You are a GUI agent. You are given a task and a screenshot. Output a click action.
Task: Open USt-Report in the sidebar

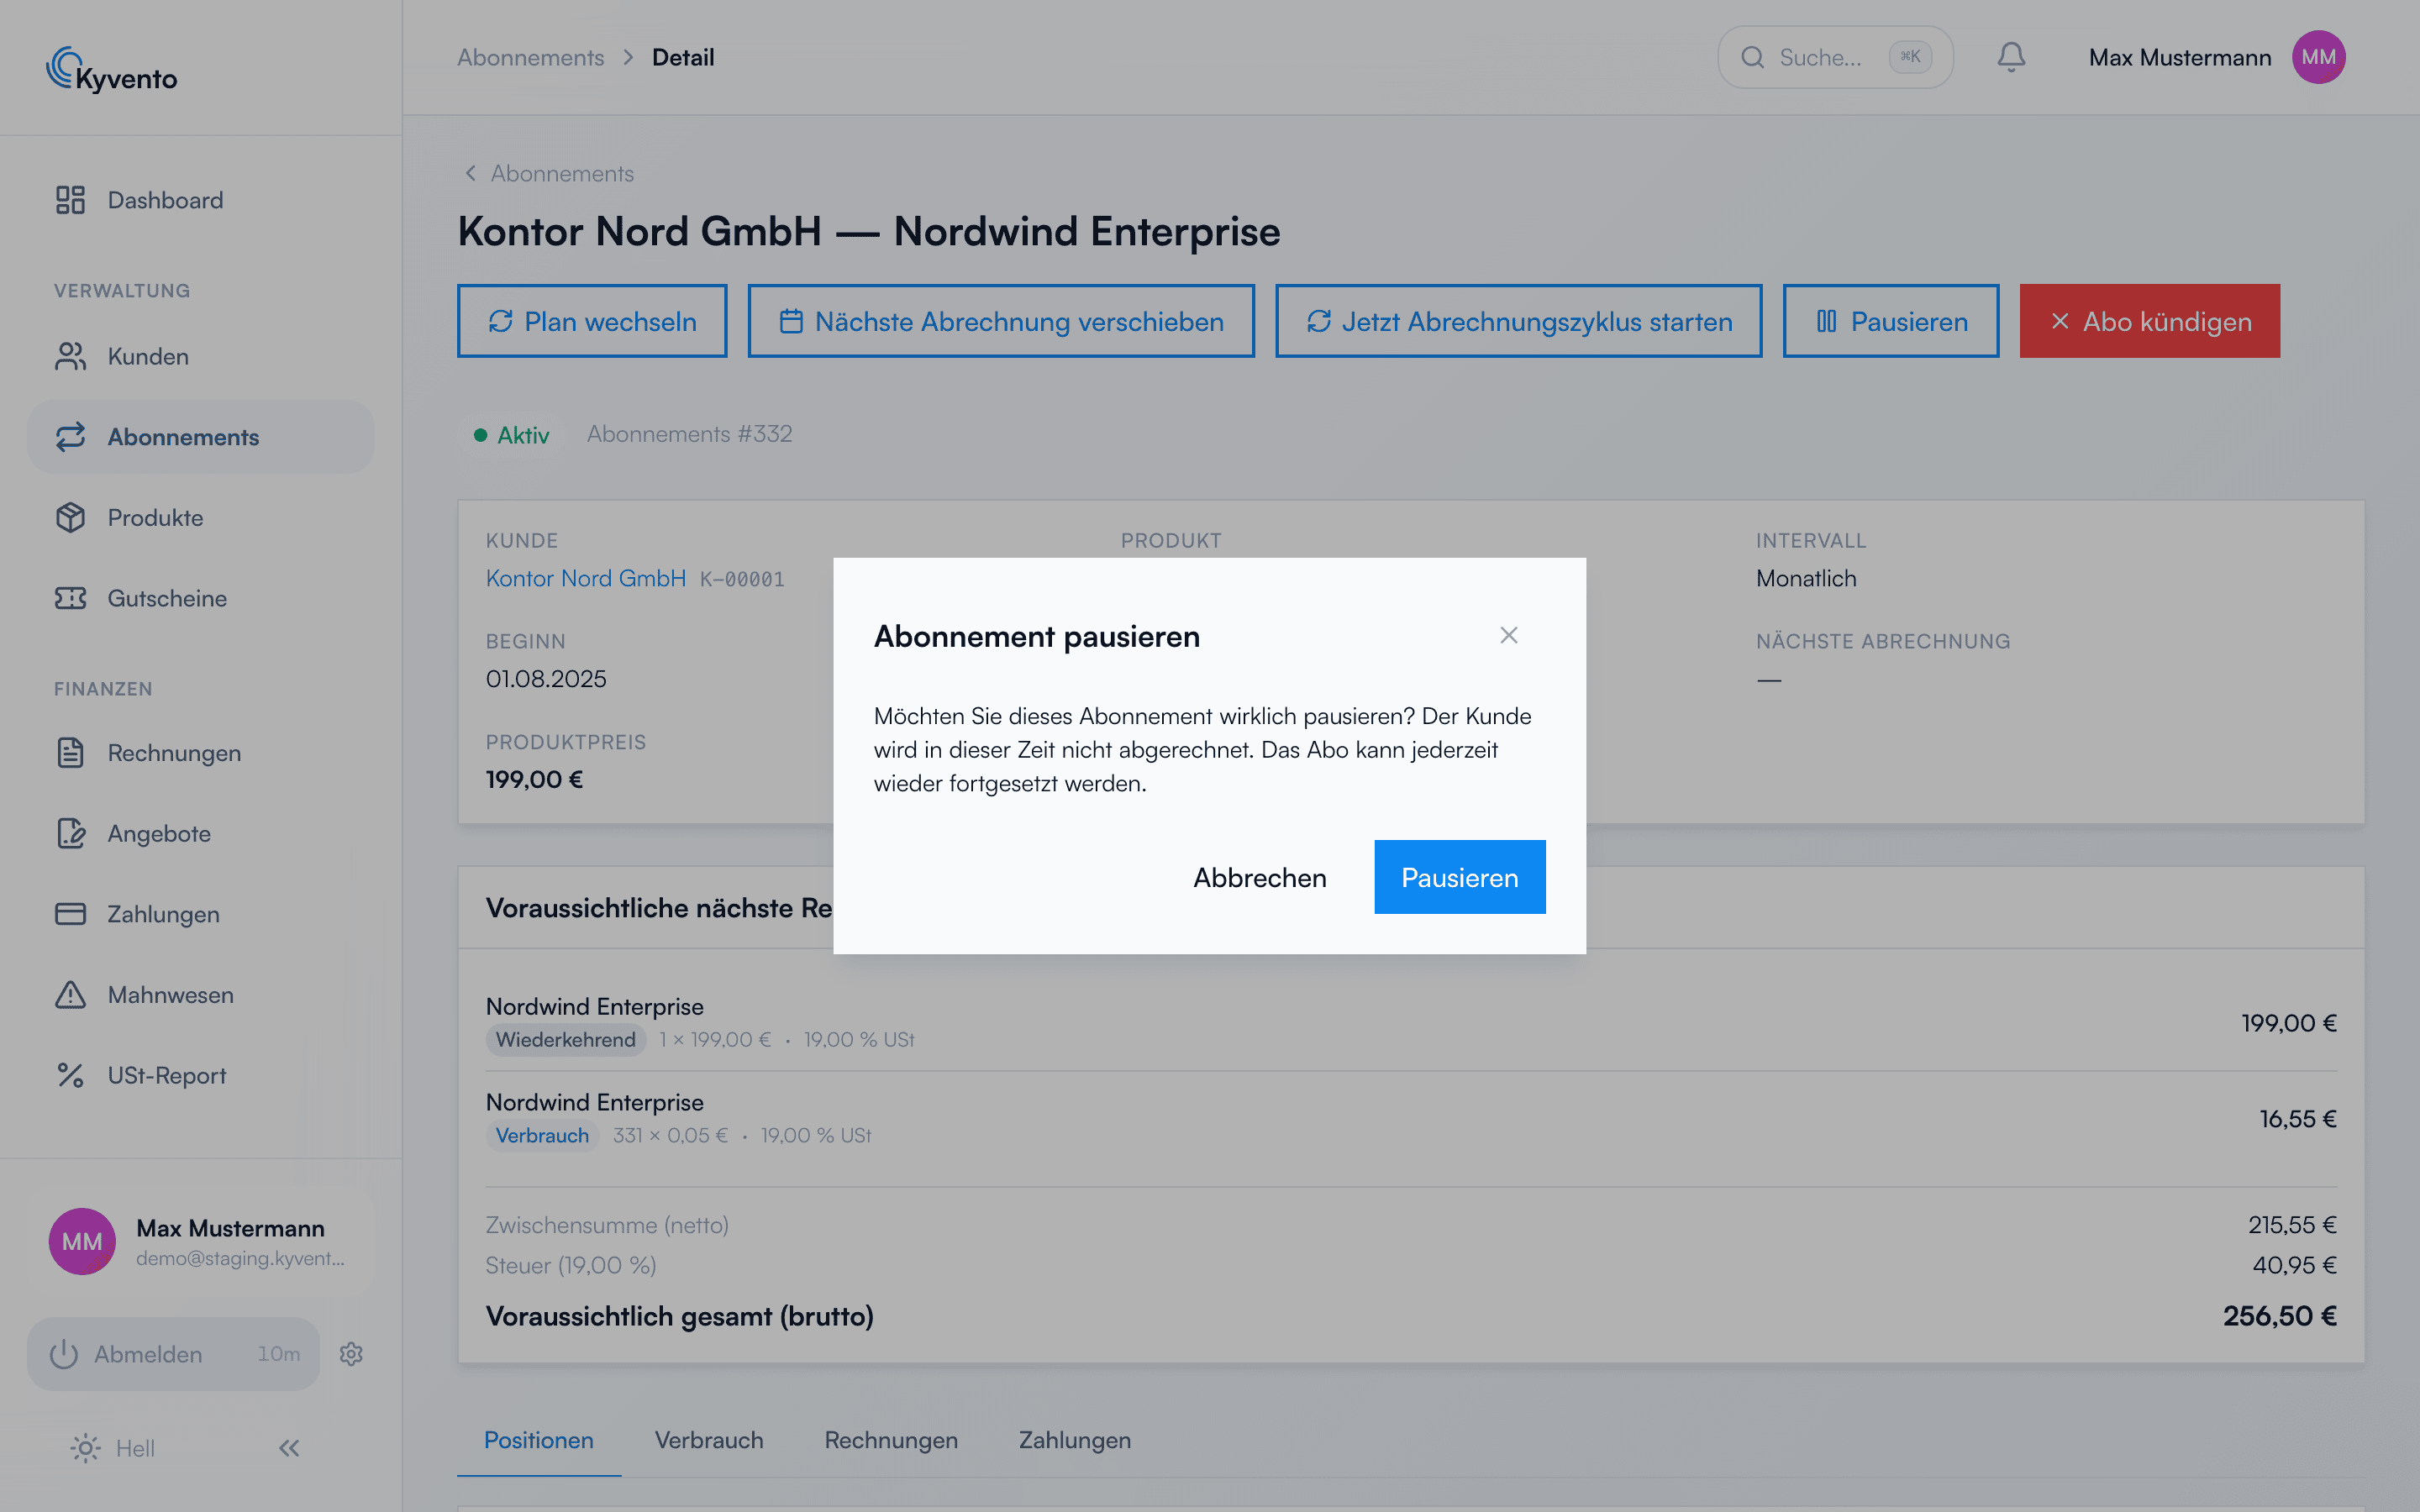(200, 1076)
